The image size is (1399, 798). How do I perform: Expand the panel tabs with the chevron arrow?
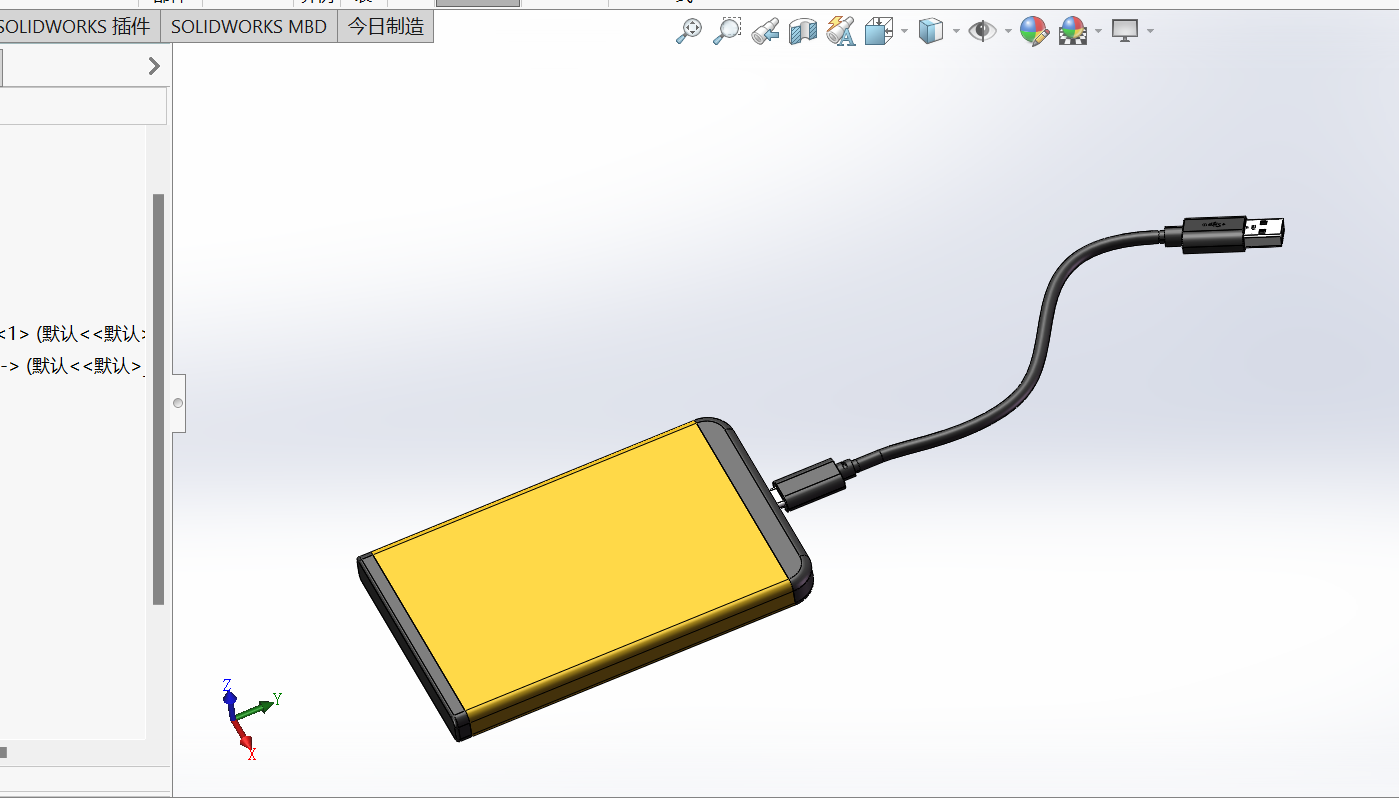tap(153, 66)
